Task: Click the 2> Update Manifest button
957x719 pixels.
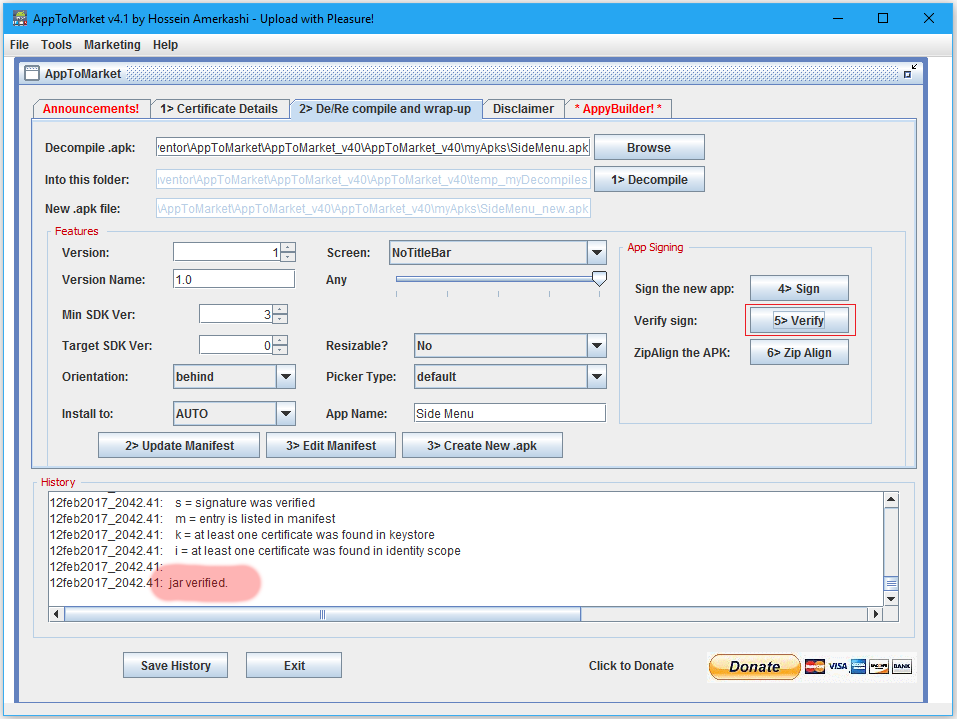Action: tap(179, 446)
